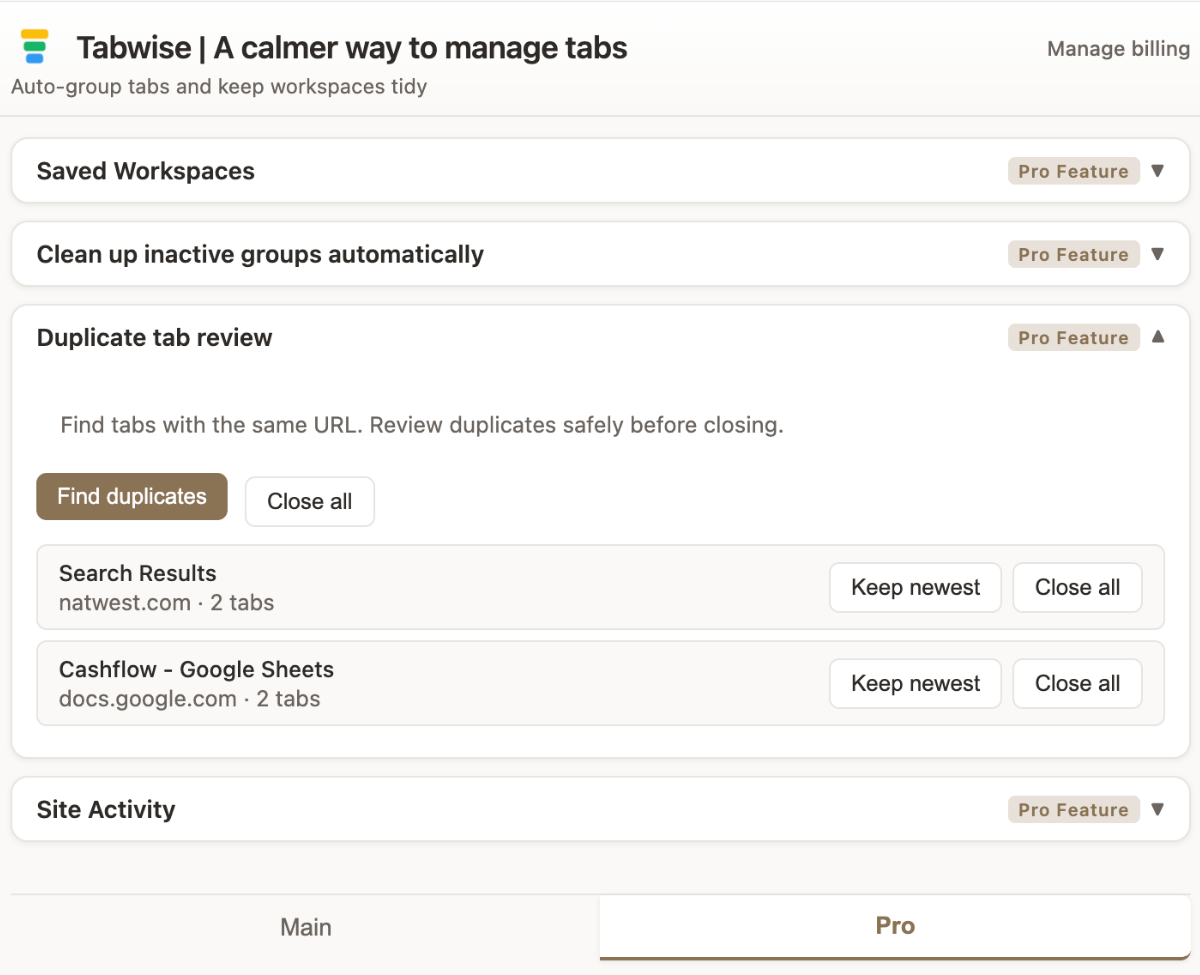The width and height of the screenshot is (1200, 975).
Task: Click the Find duplicates button
Action: coord(132,497)
